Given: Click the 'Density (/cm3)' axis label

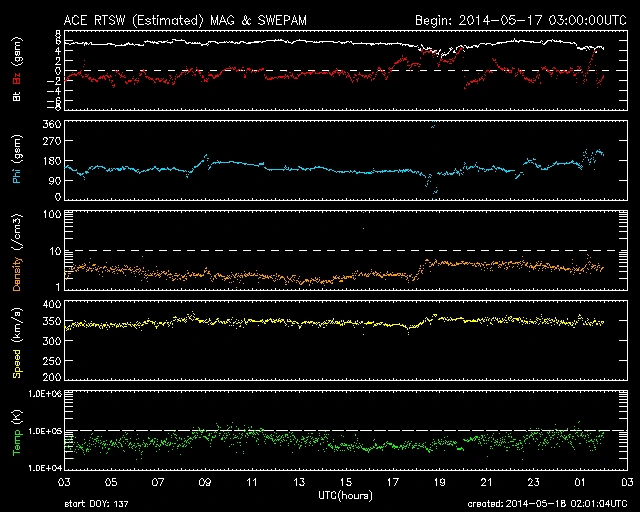Looking at the screenshot, I should click(17, 252).
